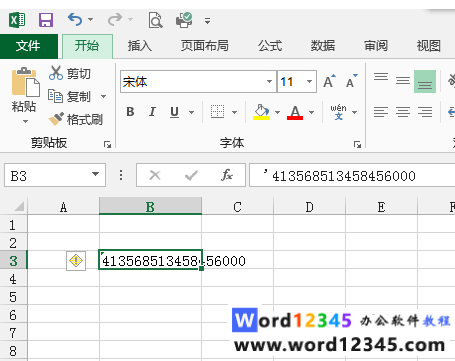The width and height of the screenshot is (455, 361).
Task: Toggle italic formatting
Action: tap(152, 112)
